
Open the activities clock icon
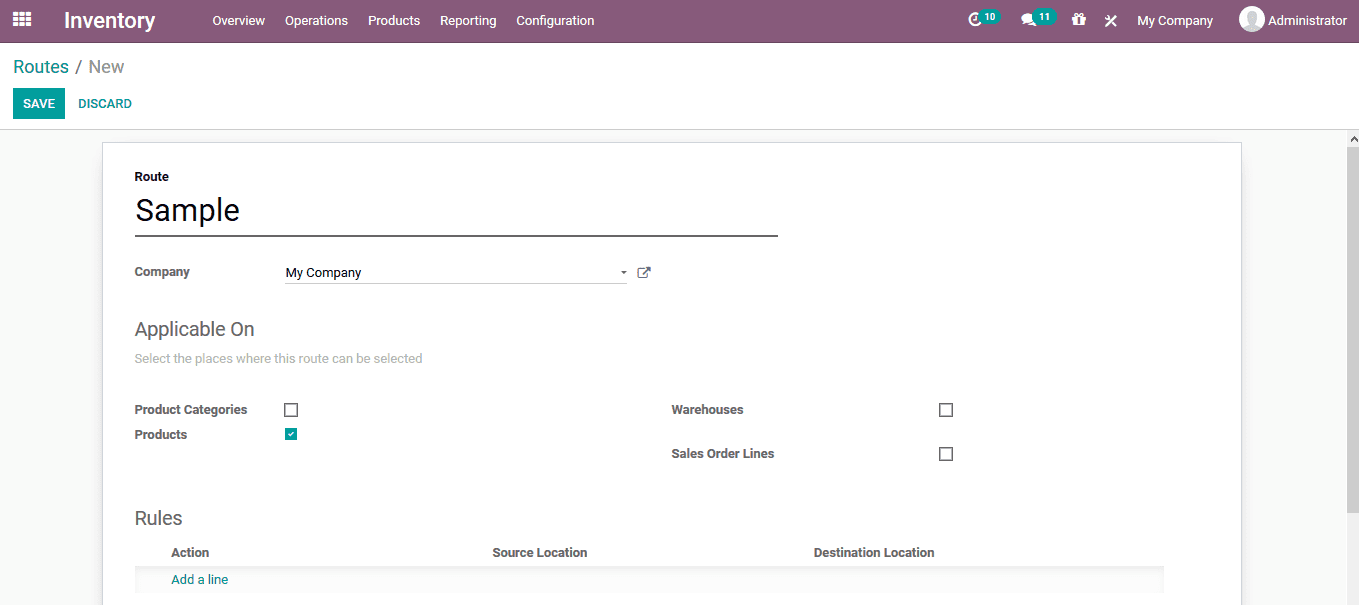point(978,19)
